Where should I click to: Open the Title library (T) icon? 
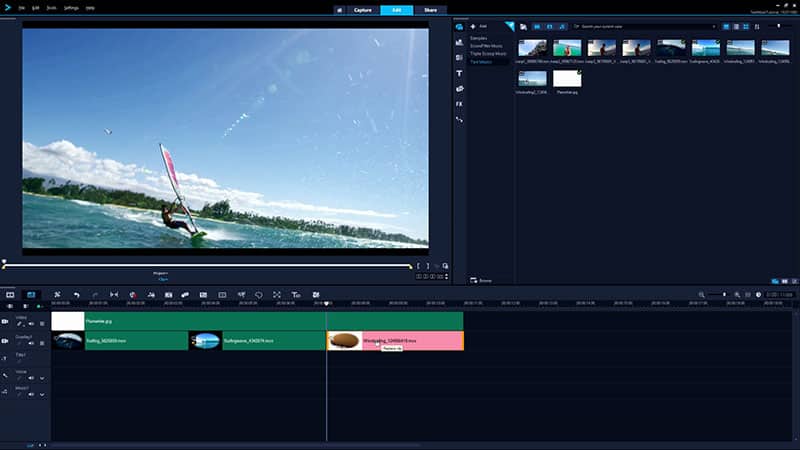coord(459,73)
